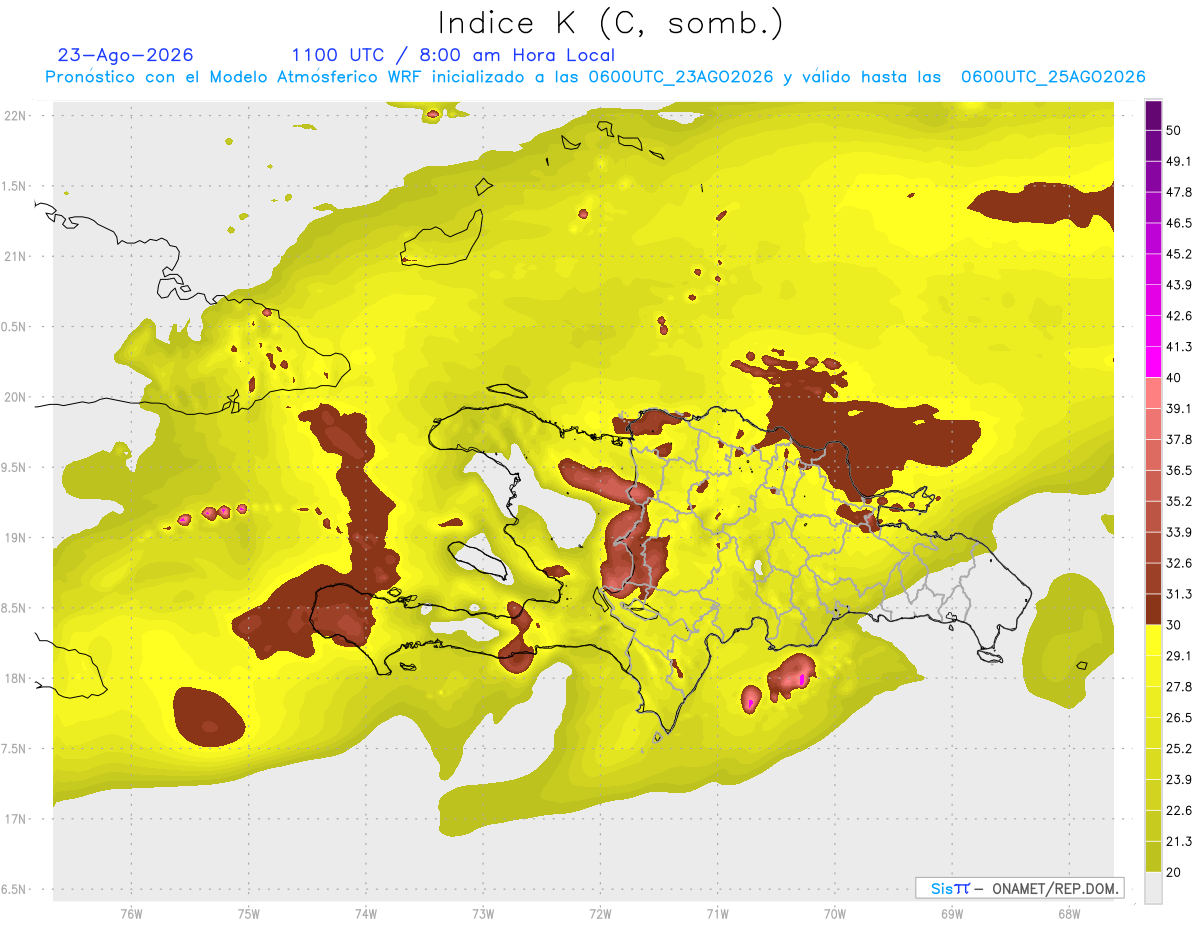Click the "0.5N" latitude label

click(13, 327)
